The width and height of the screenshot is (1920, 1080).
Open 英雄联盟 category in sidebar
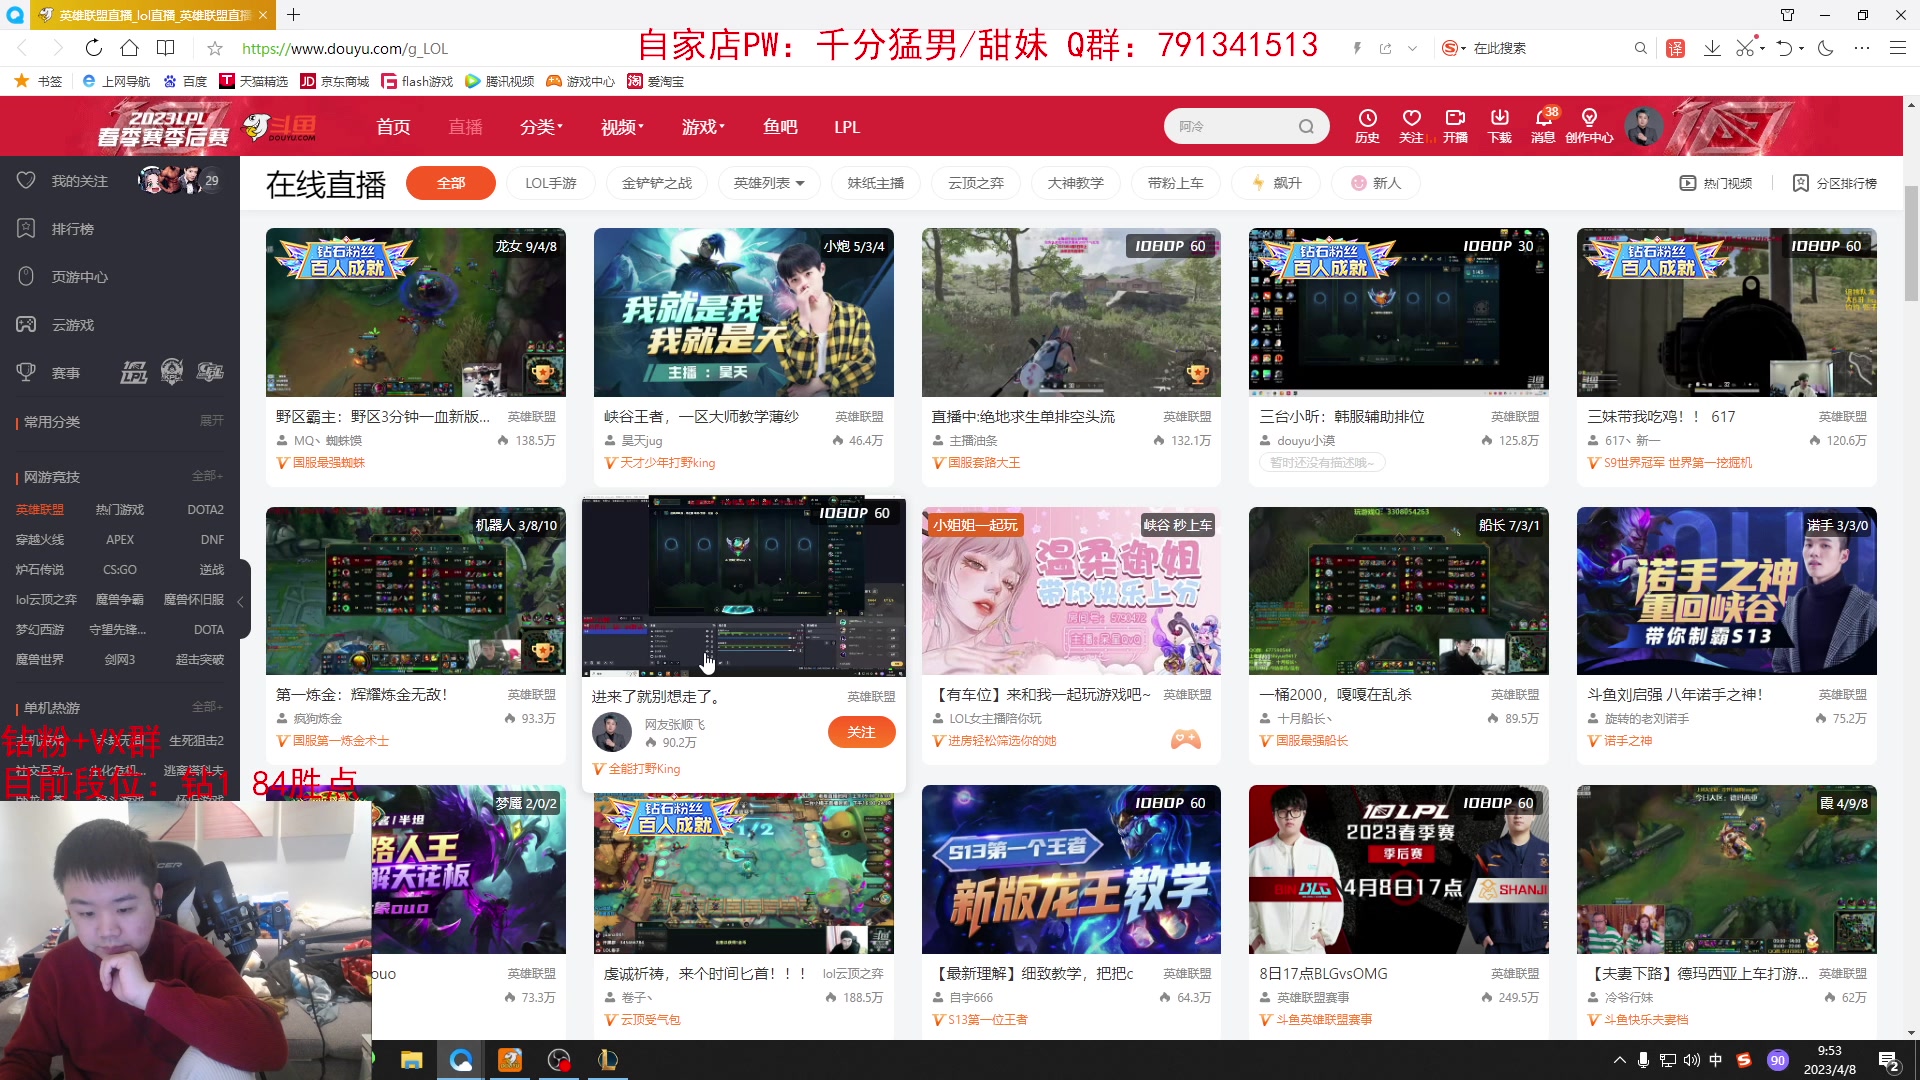[x=40, y=510]
